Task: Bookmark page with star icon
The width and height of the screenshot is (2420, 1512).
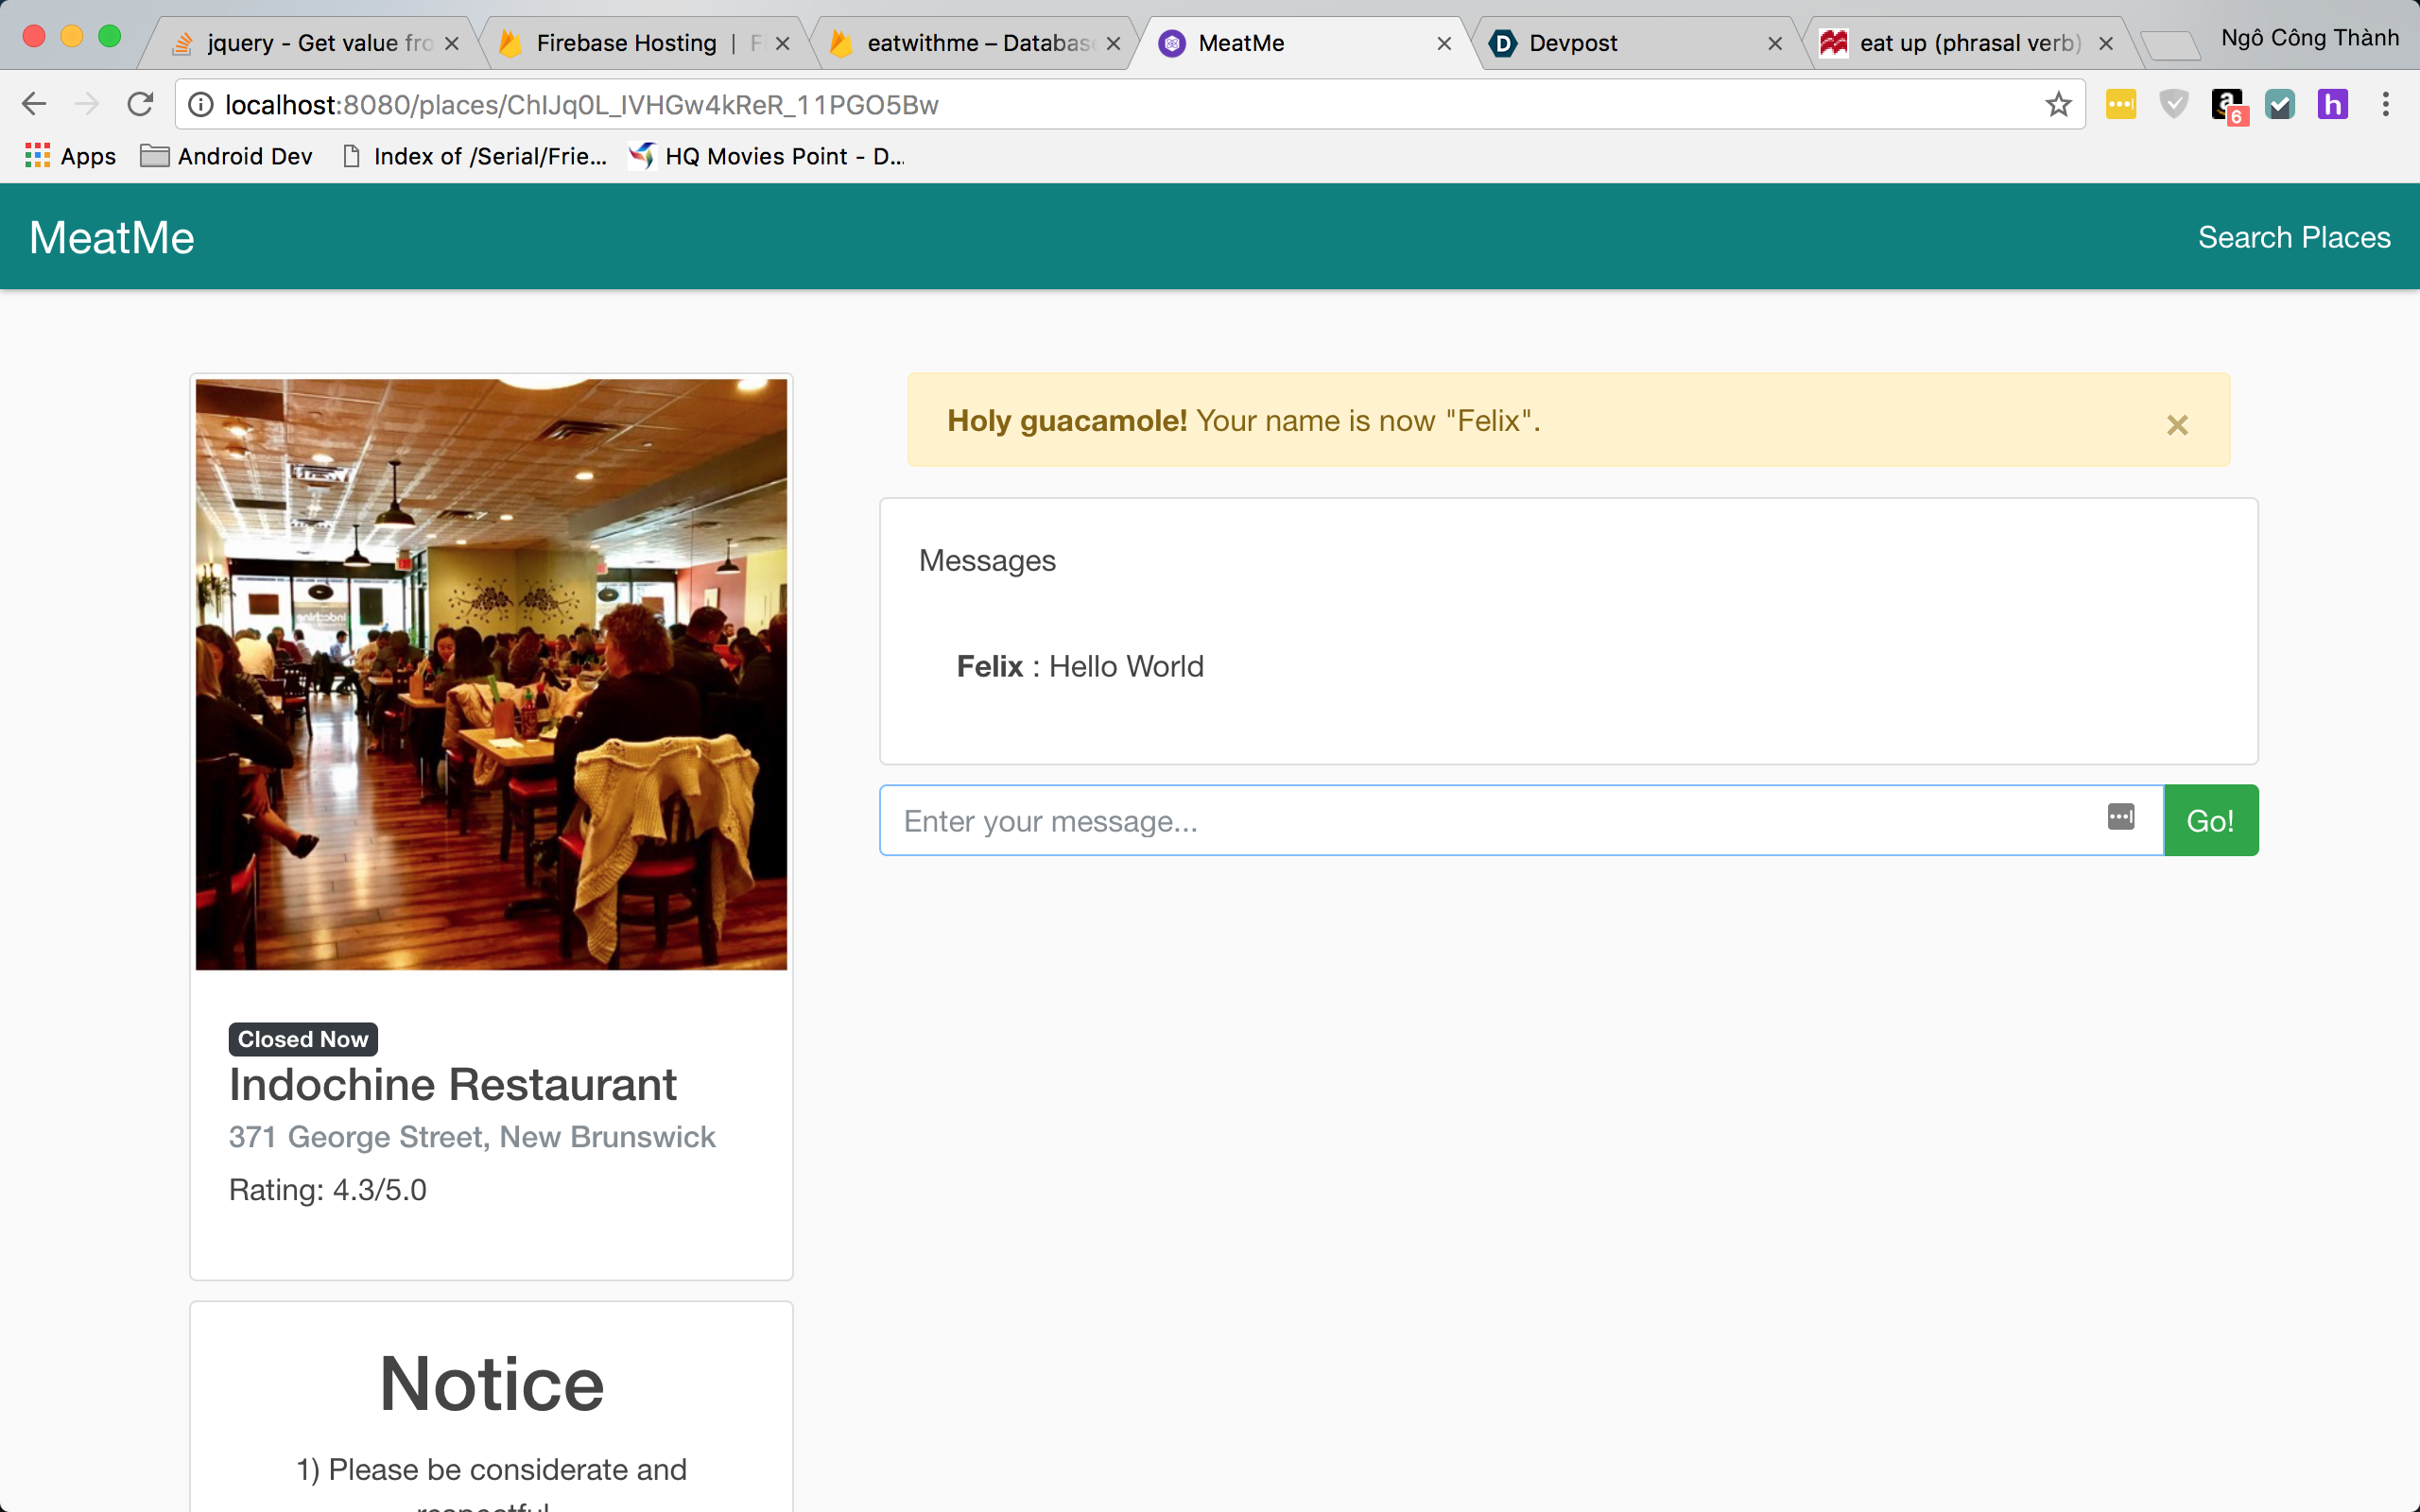Action: click(2057, 104)
